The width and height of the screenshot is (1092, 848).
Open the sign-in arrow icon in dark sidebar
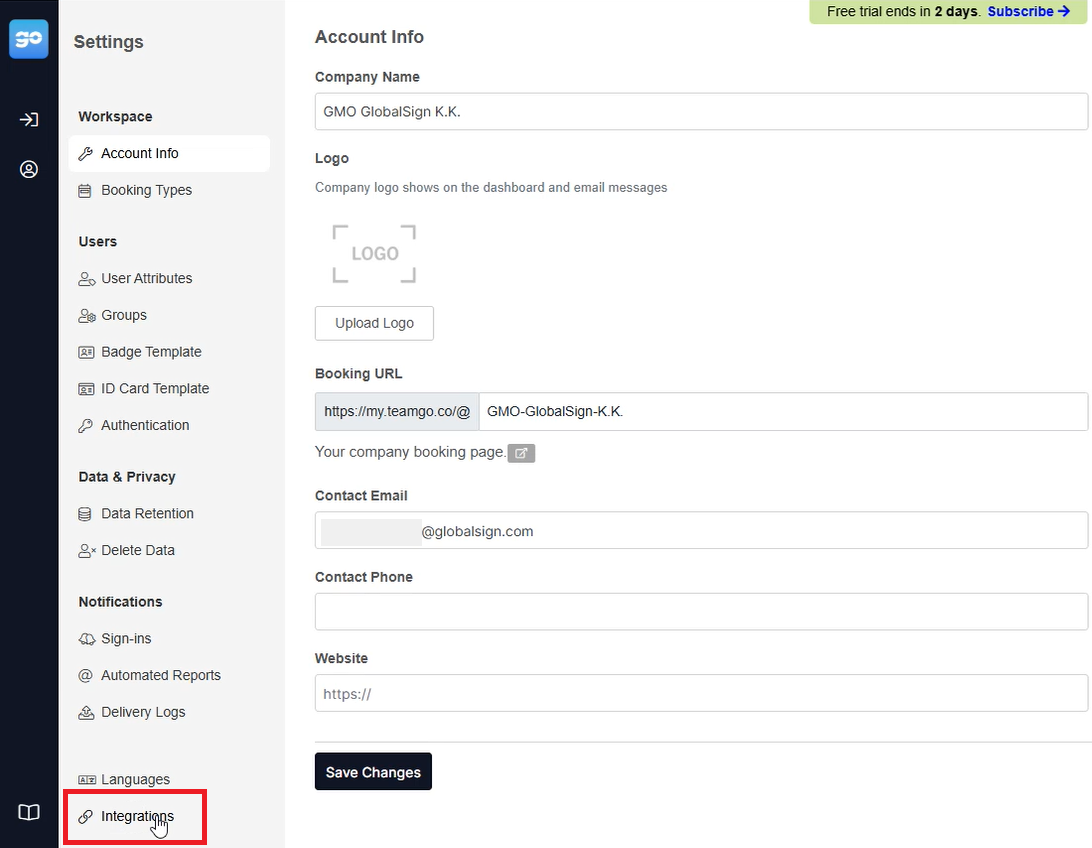click(29, 120)
